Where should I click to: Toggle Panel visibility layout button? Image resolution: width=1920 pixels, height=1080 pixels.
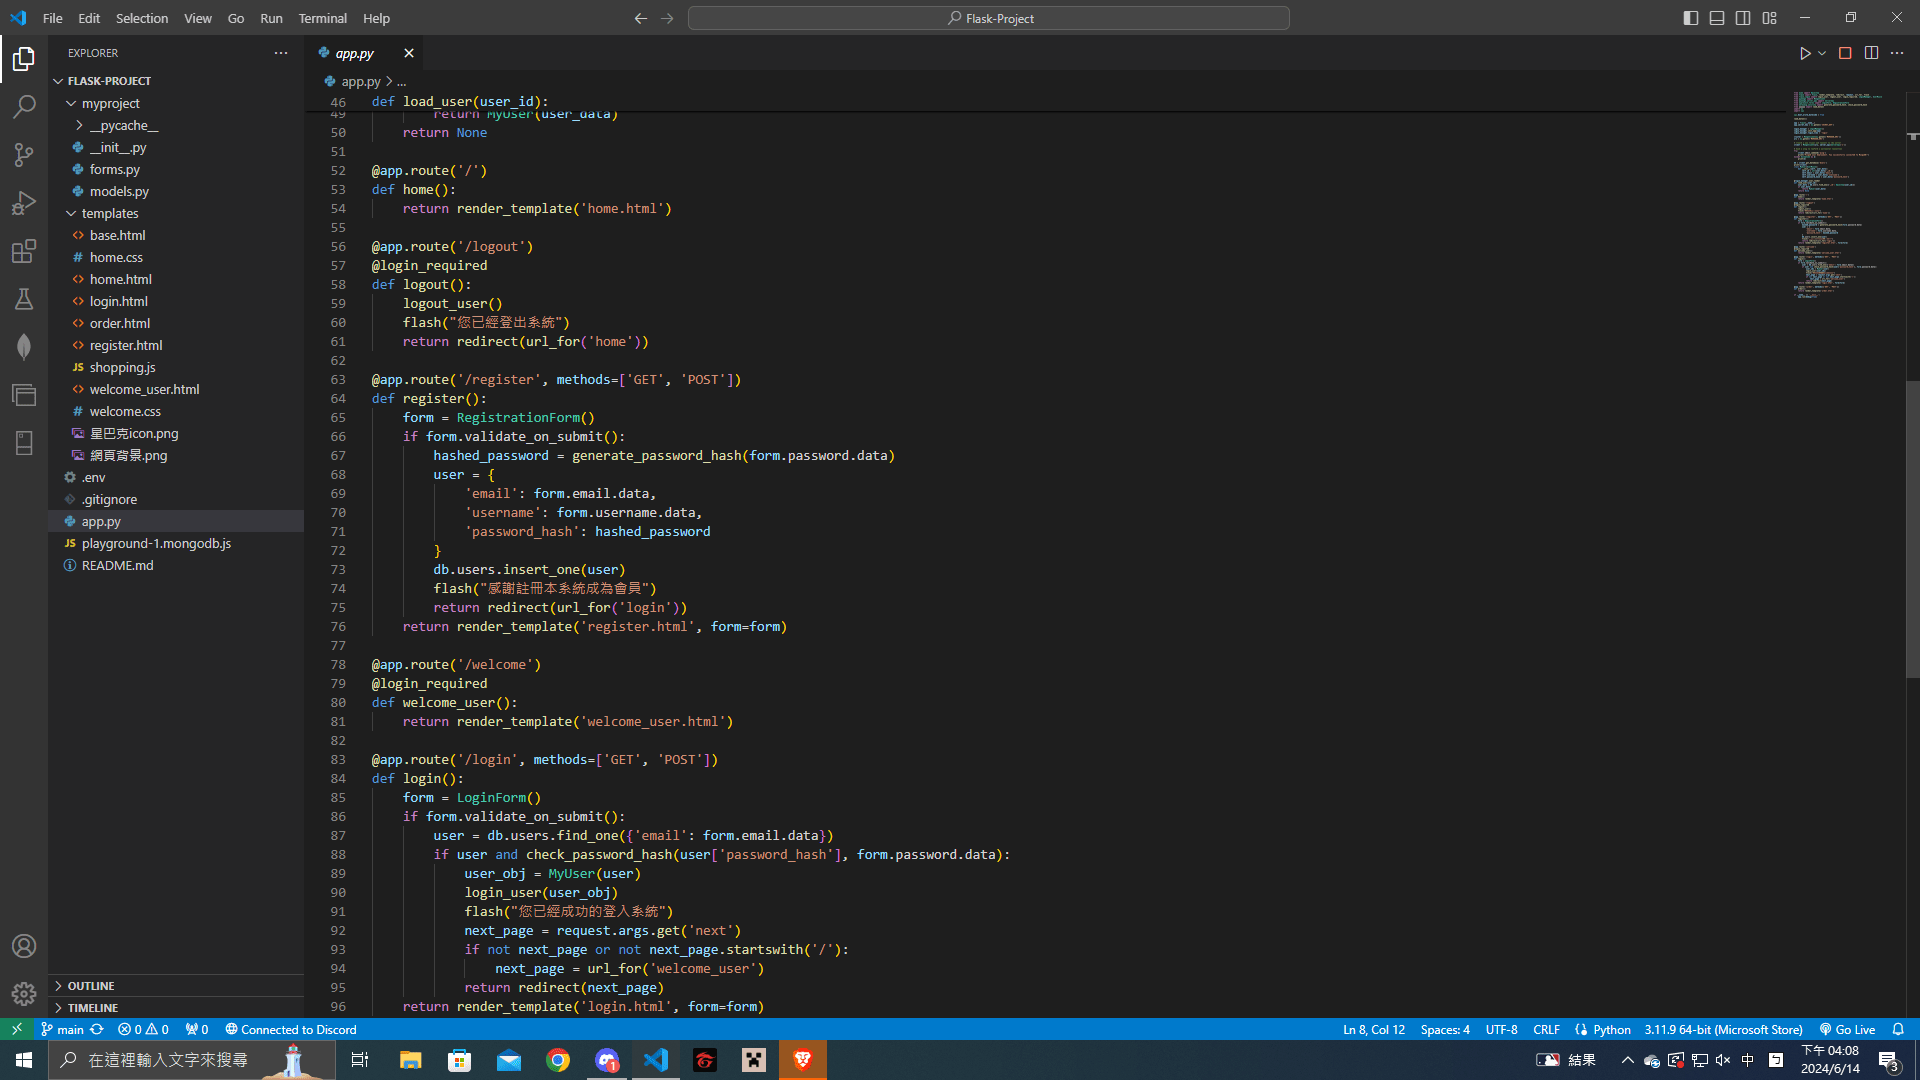coord(1717,18)
